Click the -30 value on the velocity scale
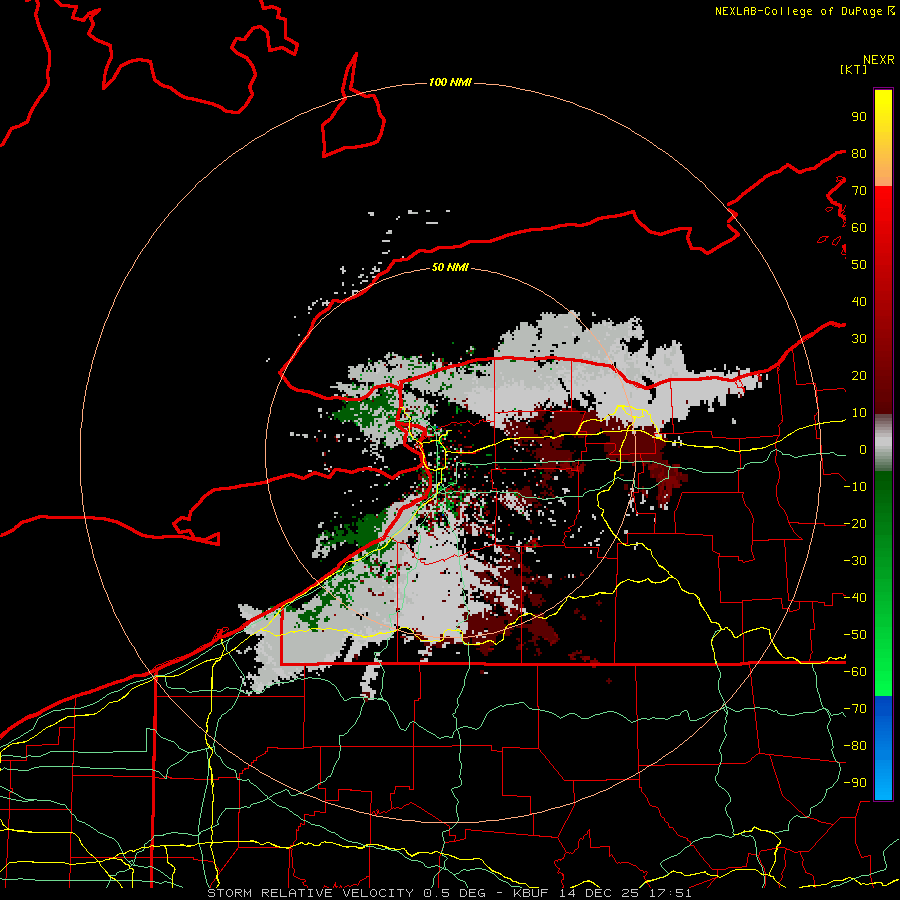 click(855, 561)
